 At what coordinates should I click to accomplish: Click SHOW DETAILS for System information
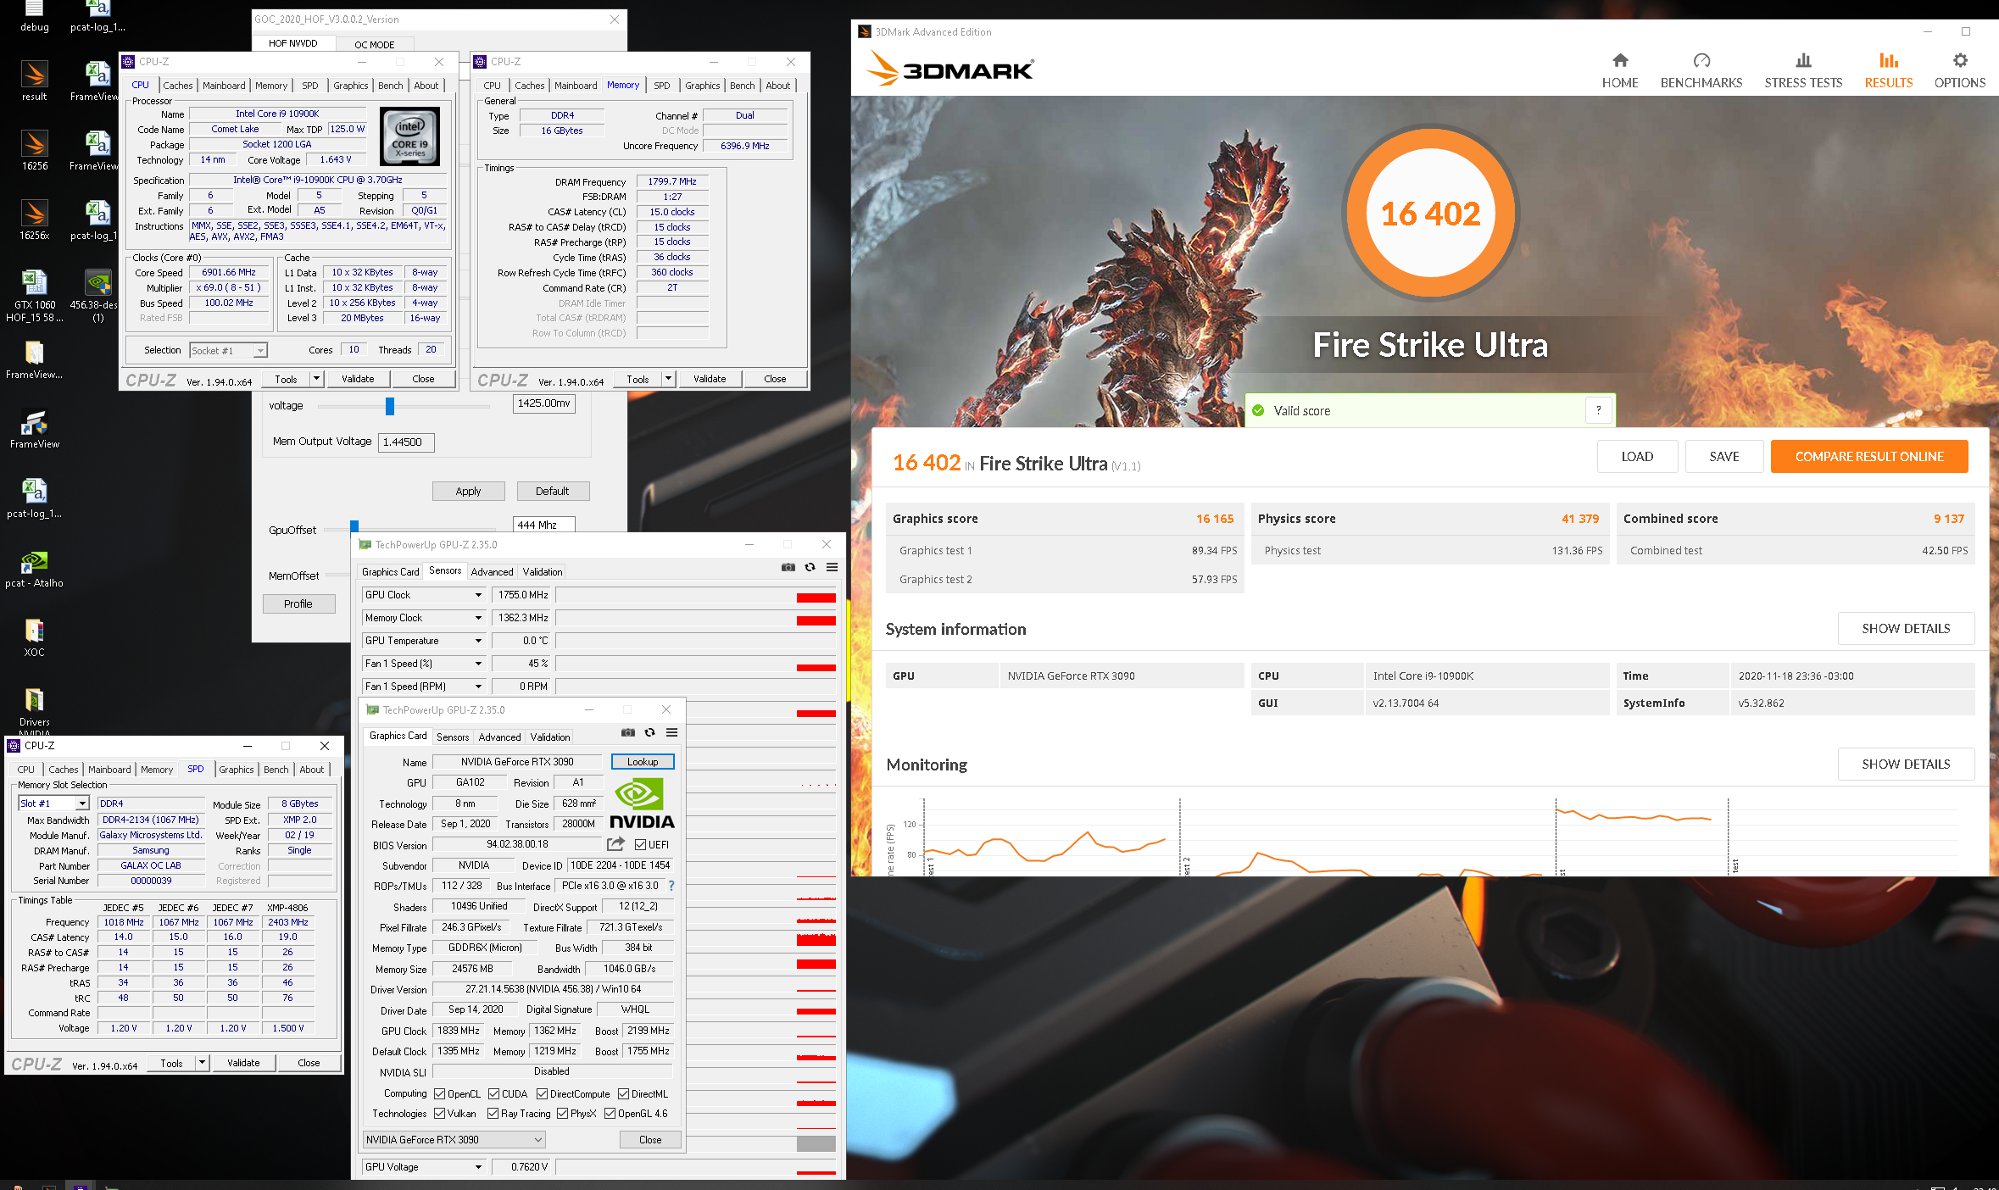pos(1906,629)
